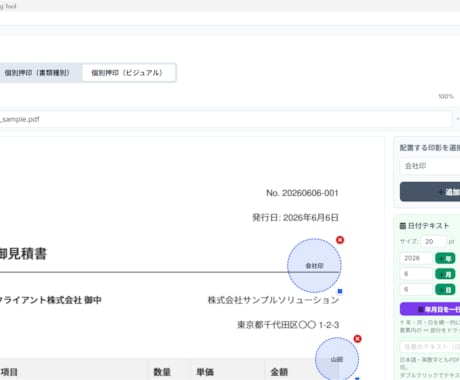The image size is (460, 380).
Task: Click the 100% zoom indicator
Action: click(446, 96)
